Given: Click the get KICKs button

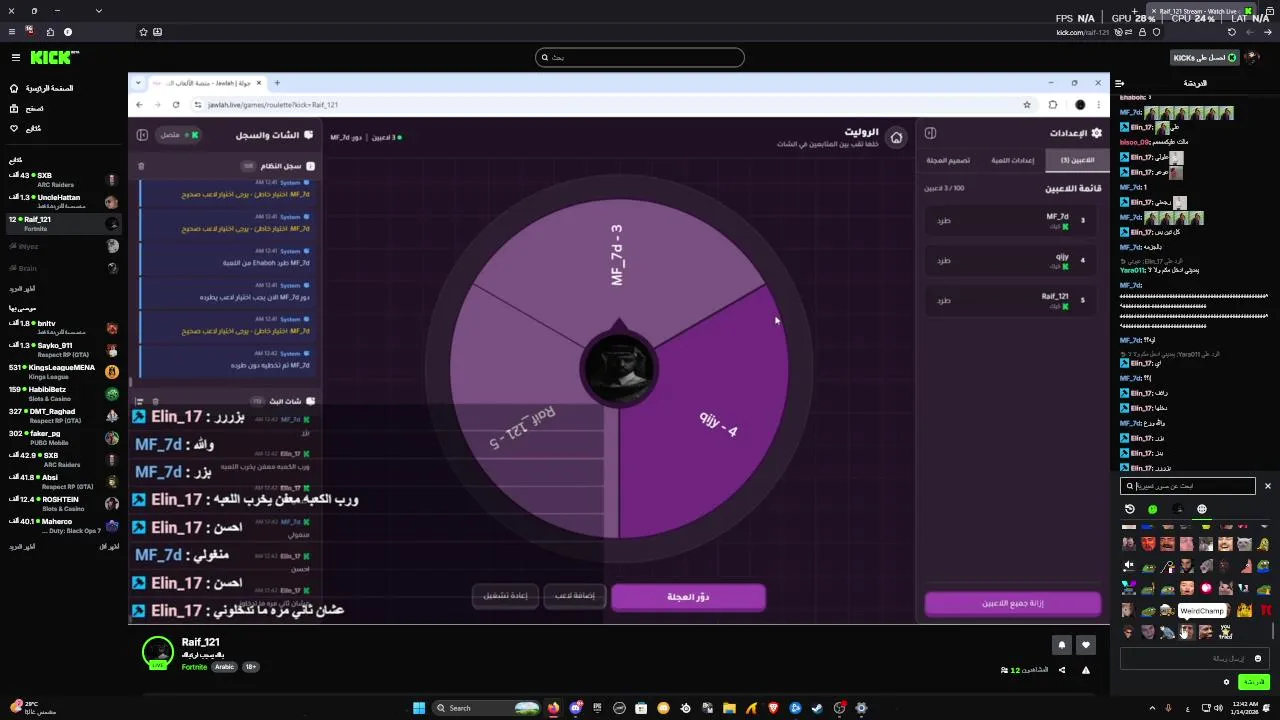Looking at the screenshot, I should point(1205,58).
